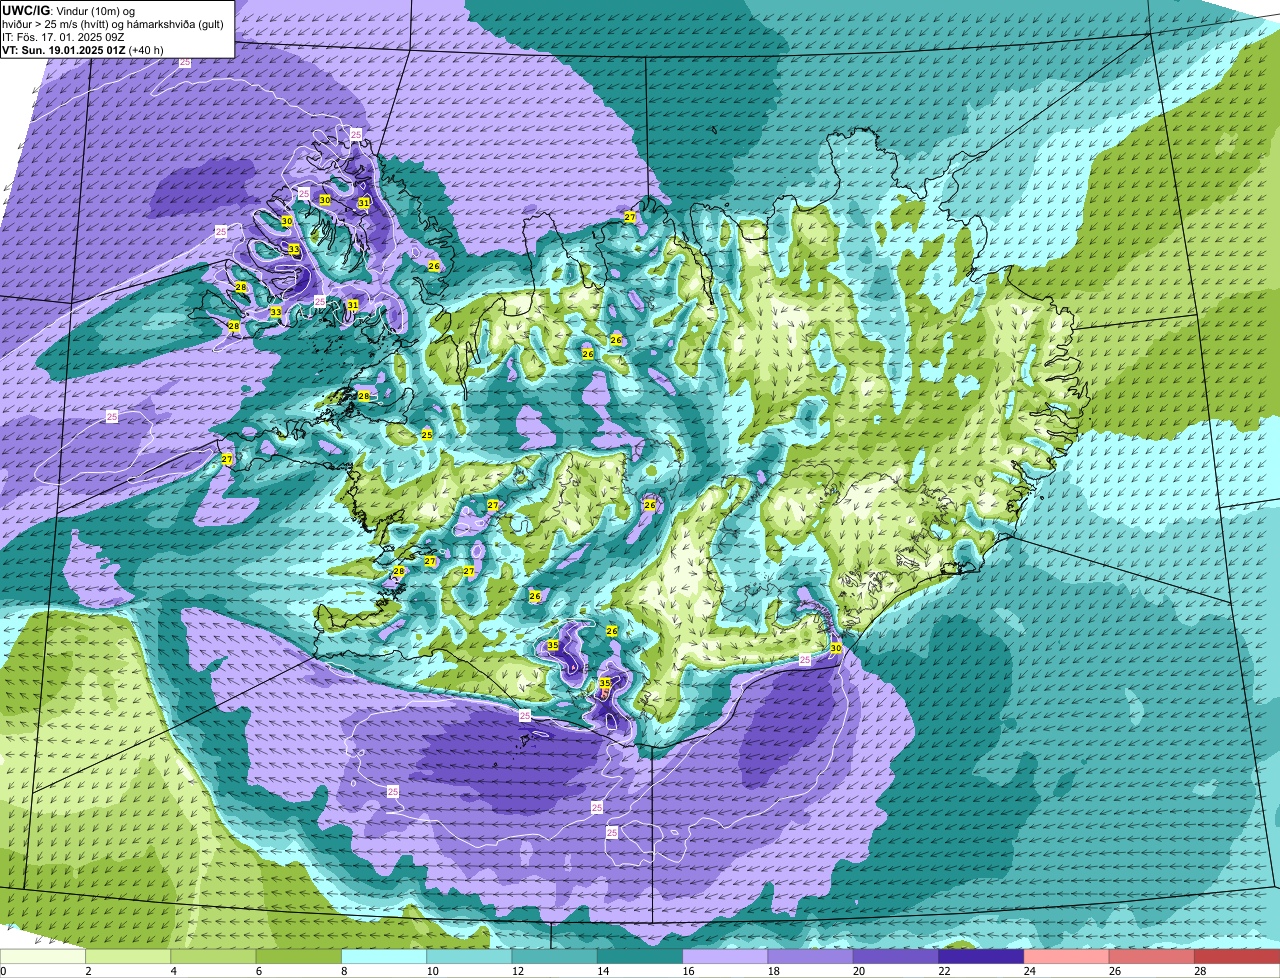Click the 20–22 m/s legend color box
This screenshot has height=978, width=1280.
click(x=897, y=957)
